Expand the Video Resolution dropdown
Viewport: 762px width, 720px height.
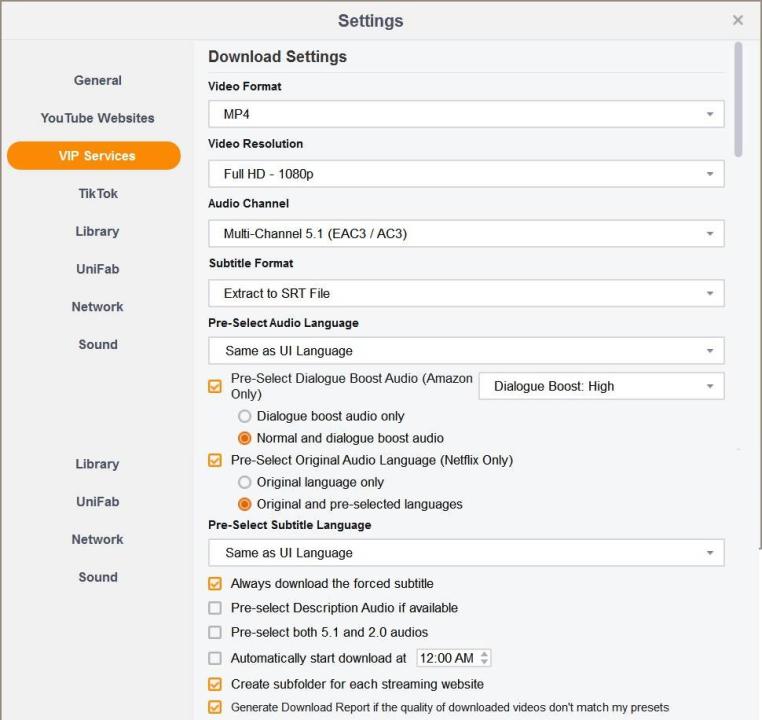click(x=466, y=174)
